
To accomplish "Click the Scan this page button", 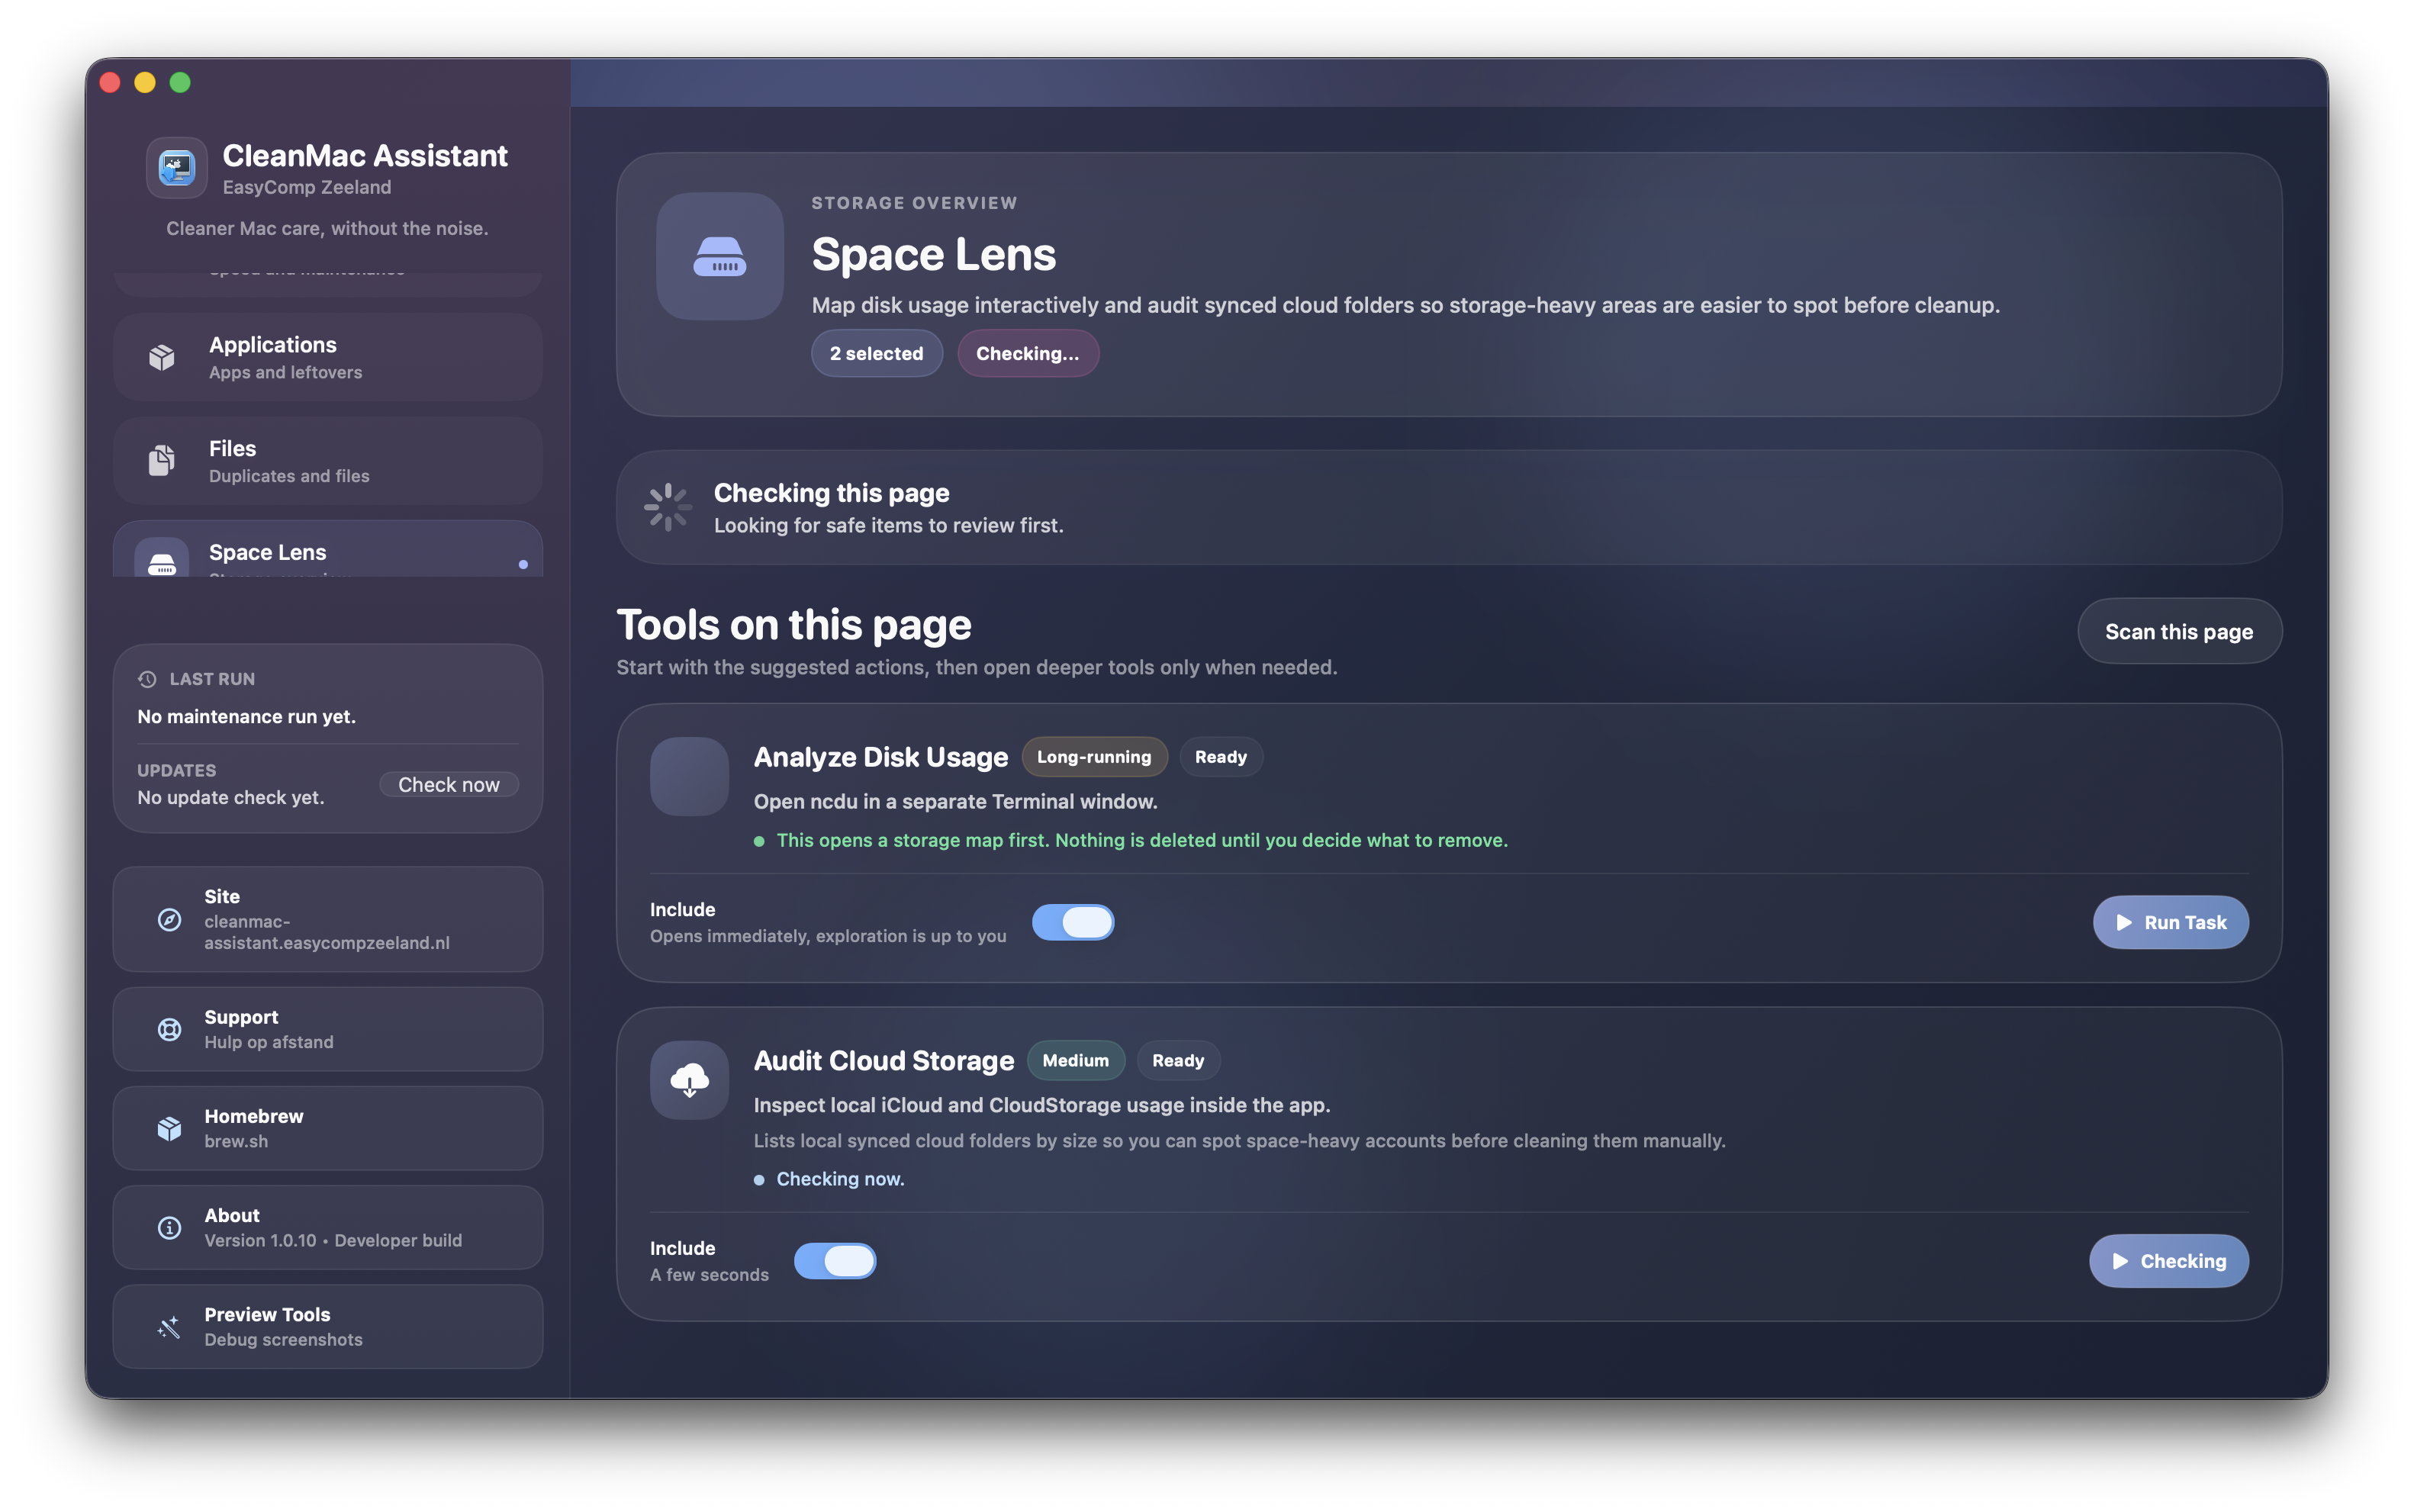I will pos(2179,631).
